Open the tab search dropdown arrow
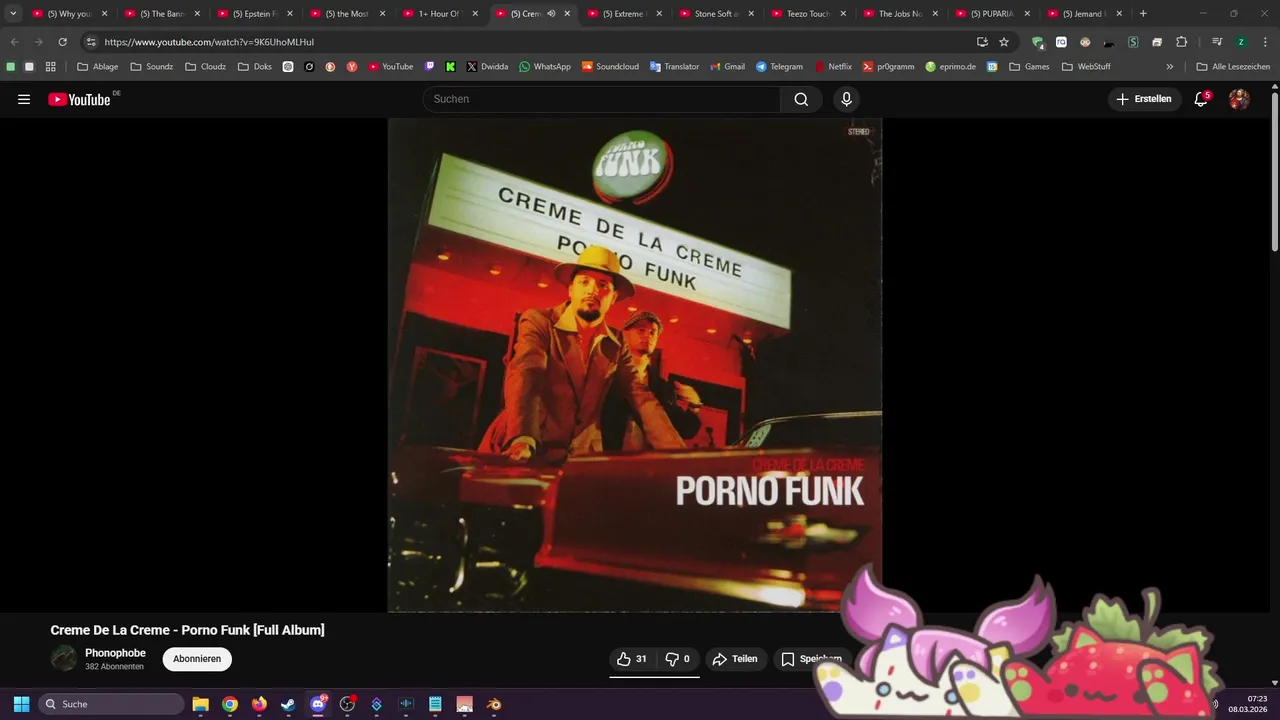The width and height of the screenshot is (1280, 720). tap(13, 14)
